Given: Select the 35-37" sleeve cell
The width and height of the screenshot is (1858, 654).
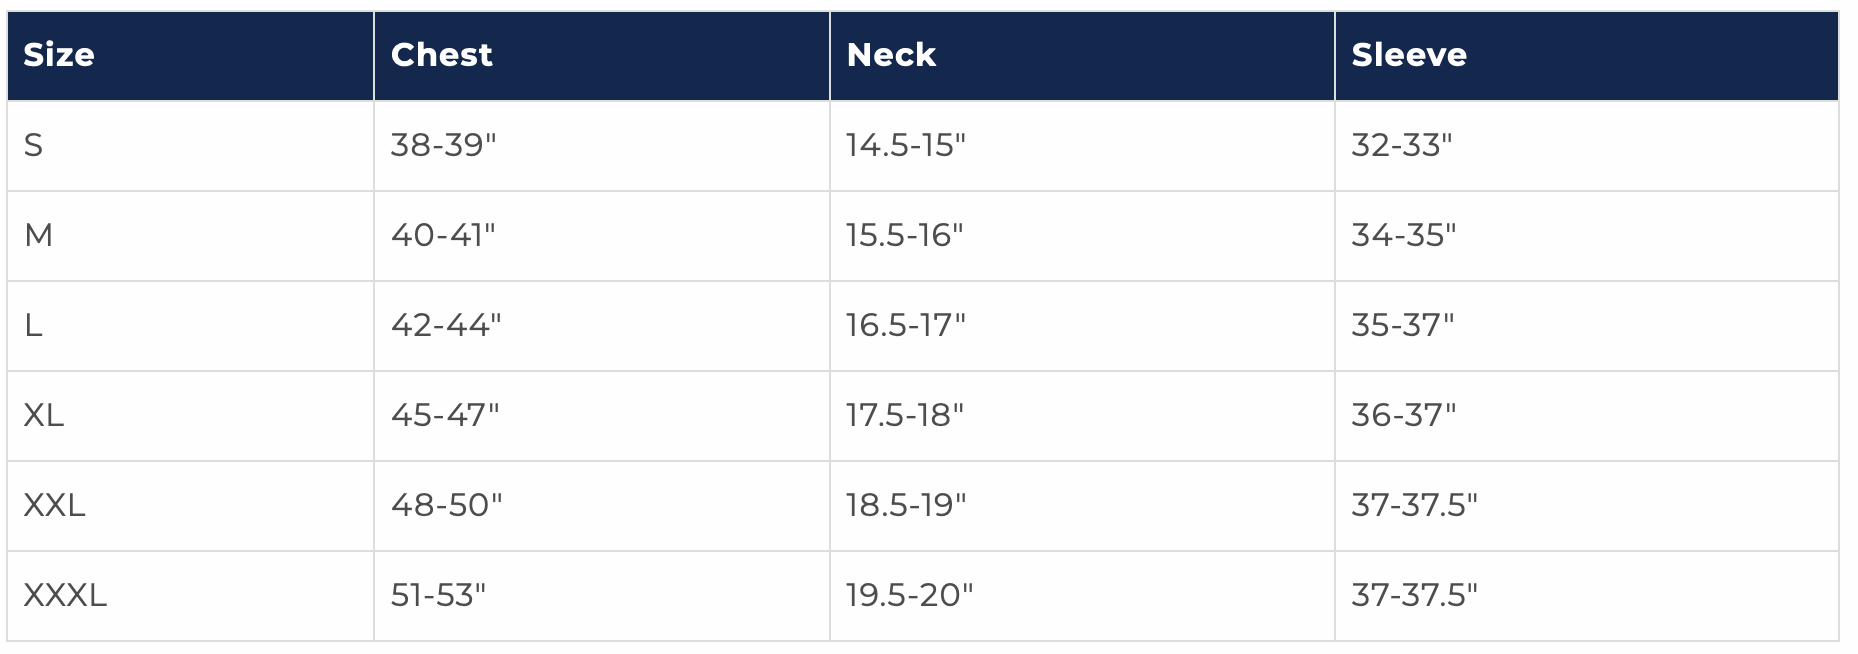Looking at the screenshot, I should click(1402, 326).
